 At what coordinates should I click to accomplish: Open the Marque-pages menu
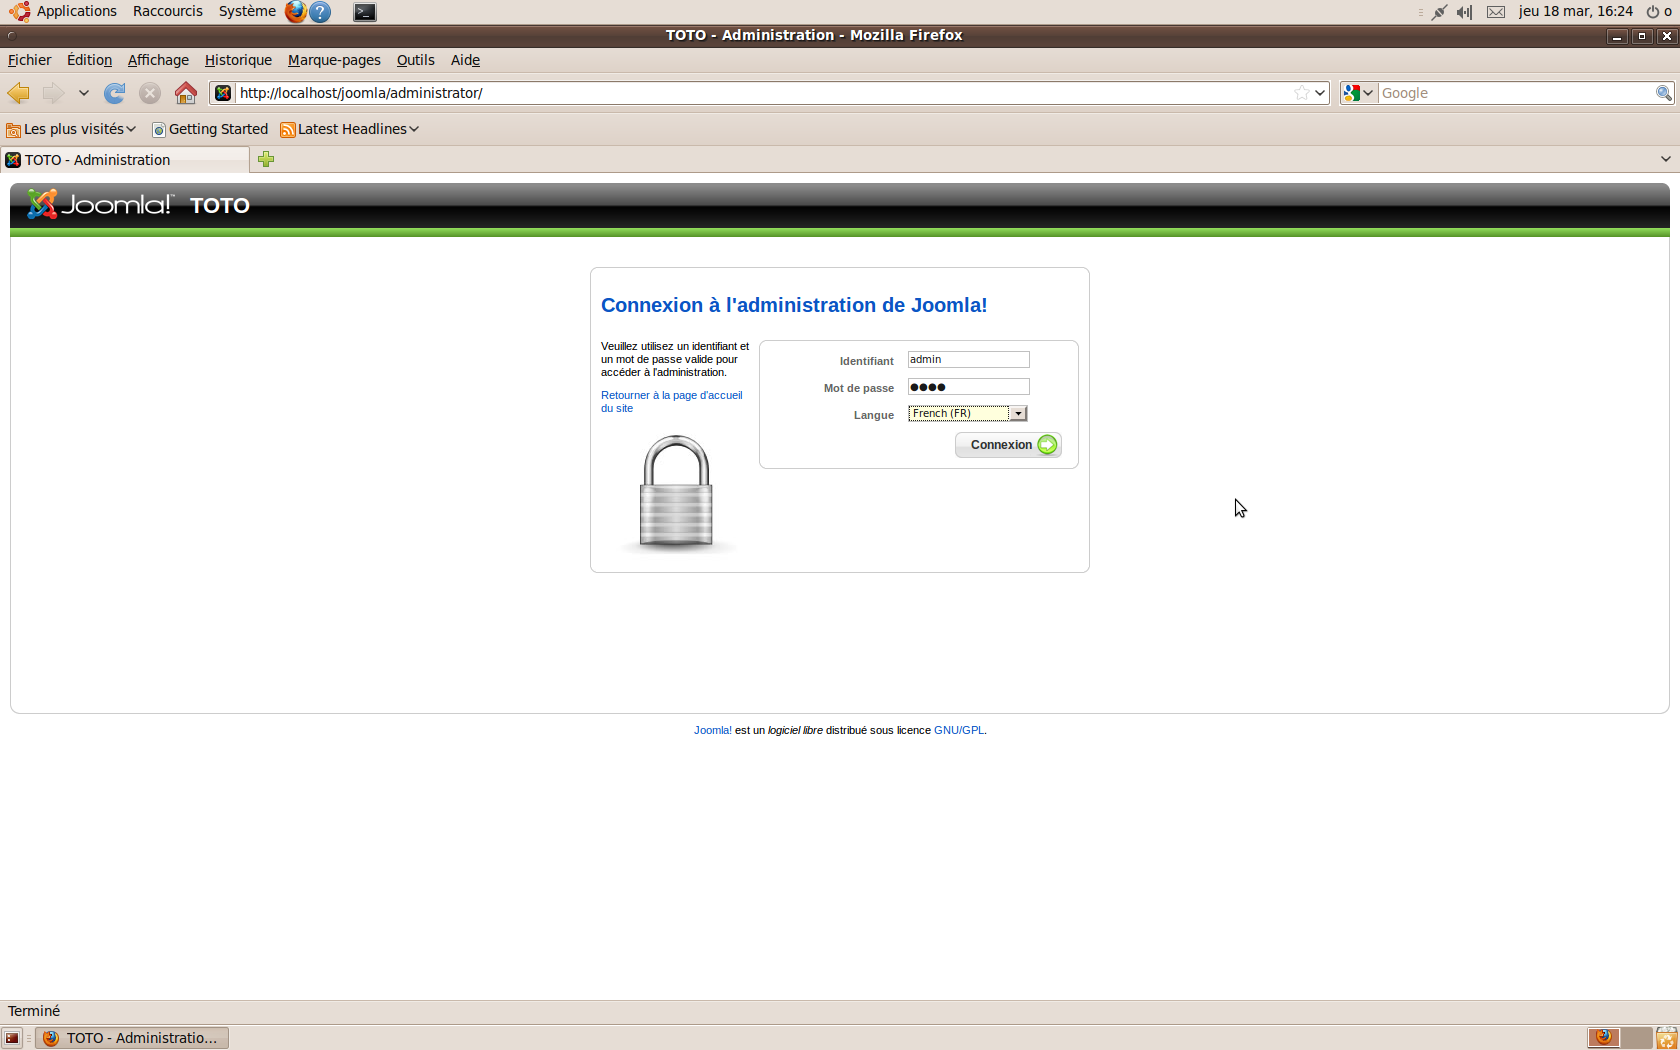334,60
